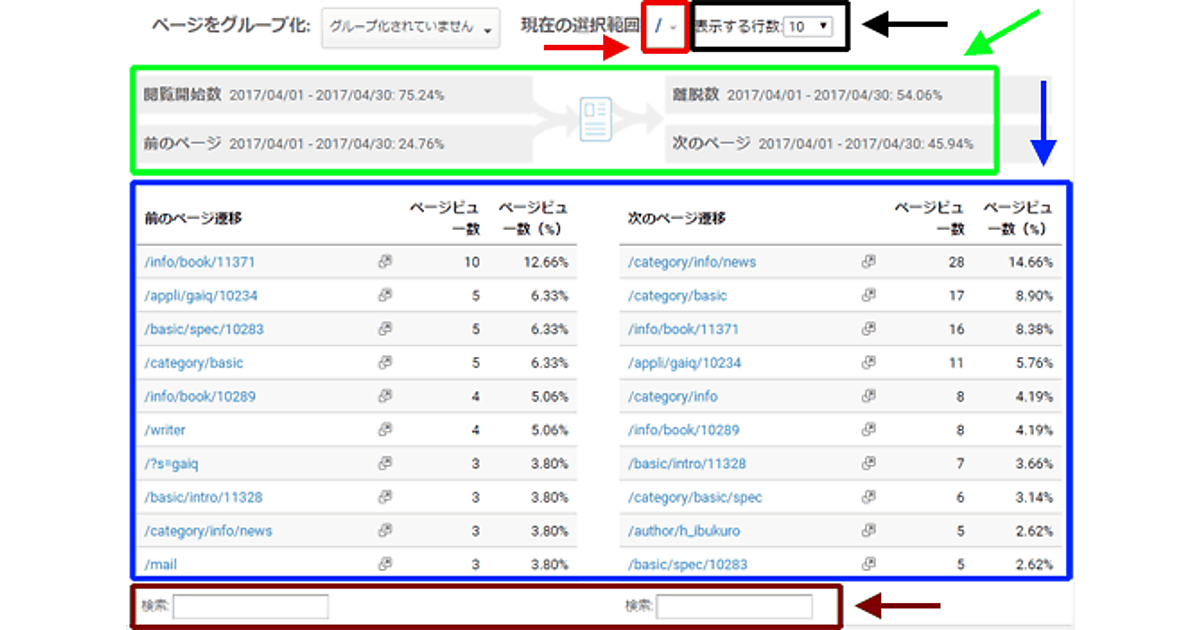Open the rows-to-display dropdown showing 10

click(808, 27)
